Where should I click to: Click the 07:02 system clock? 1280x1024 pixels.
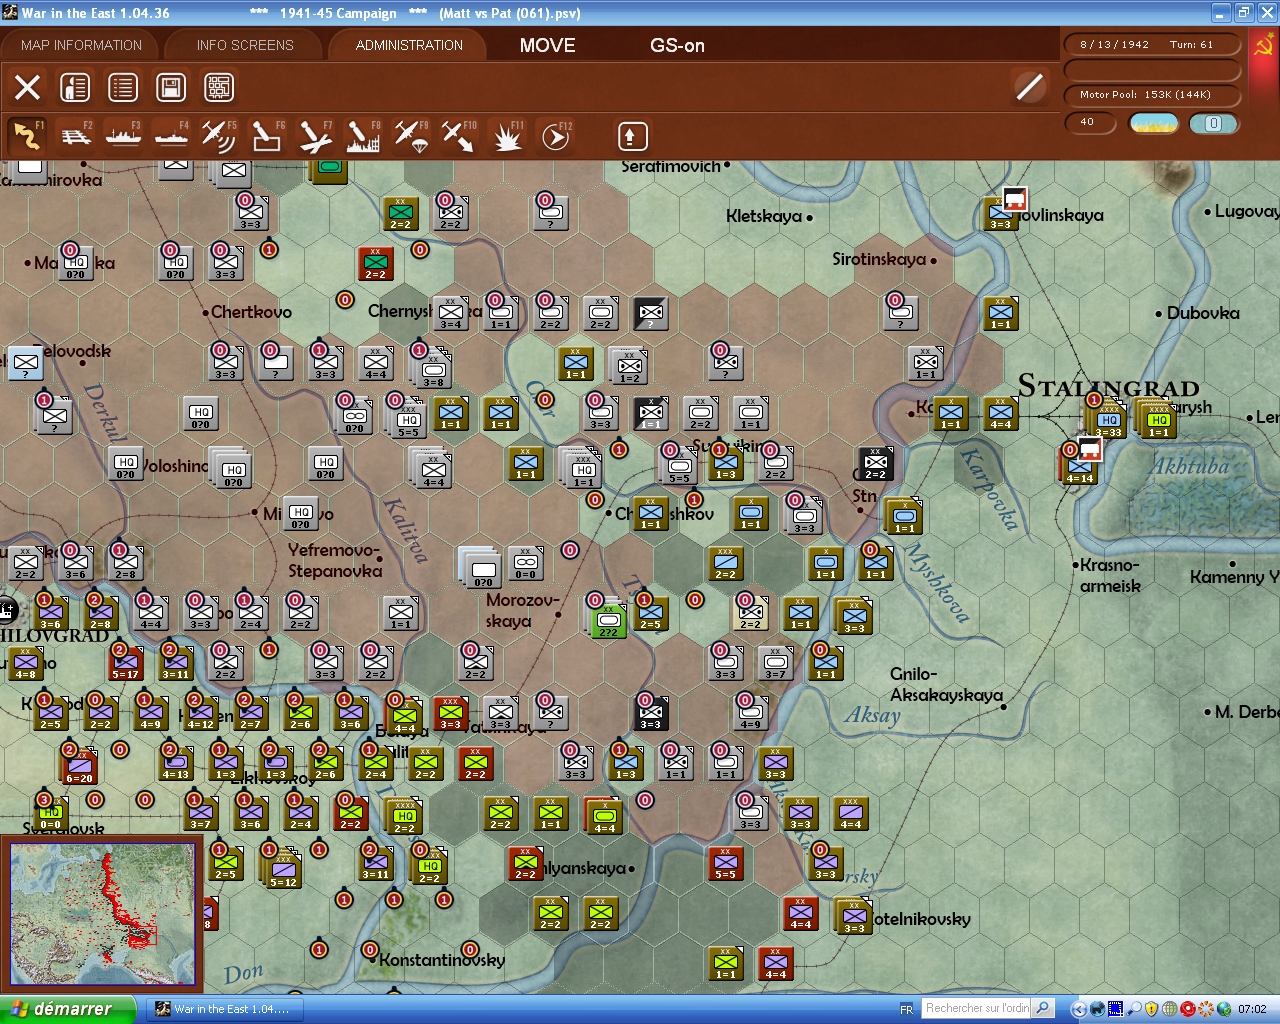click(1252, 1009)
